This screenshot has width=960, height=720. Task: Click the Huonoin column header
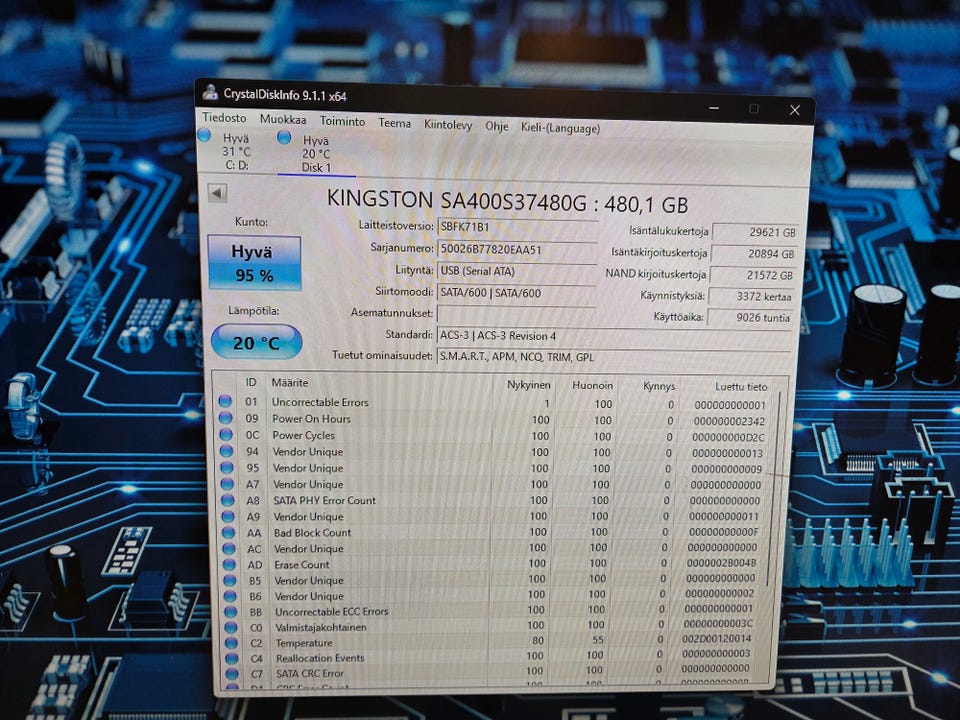coord(592,385)
